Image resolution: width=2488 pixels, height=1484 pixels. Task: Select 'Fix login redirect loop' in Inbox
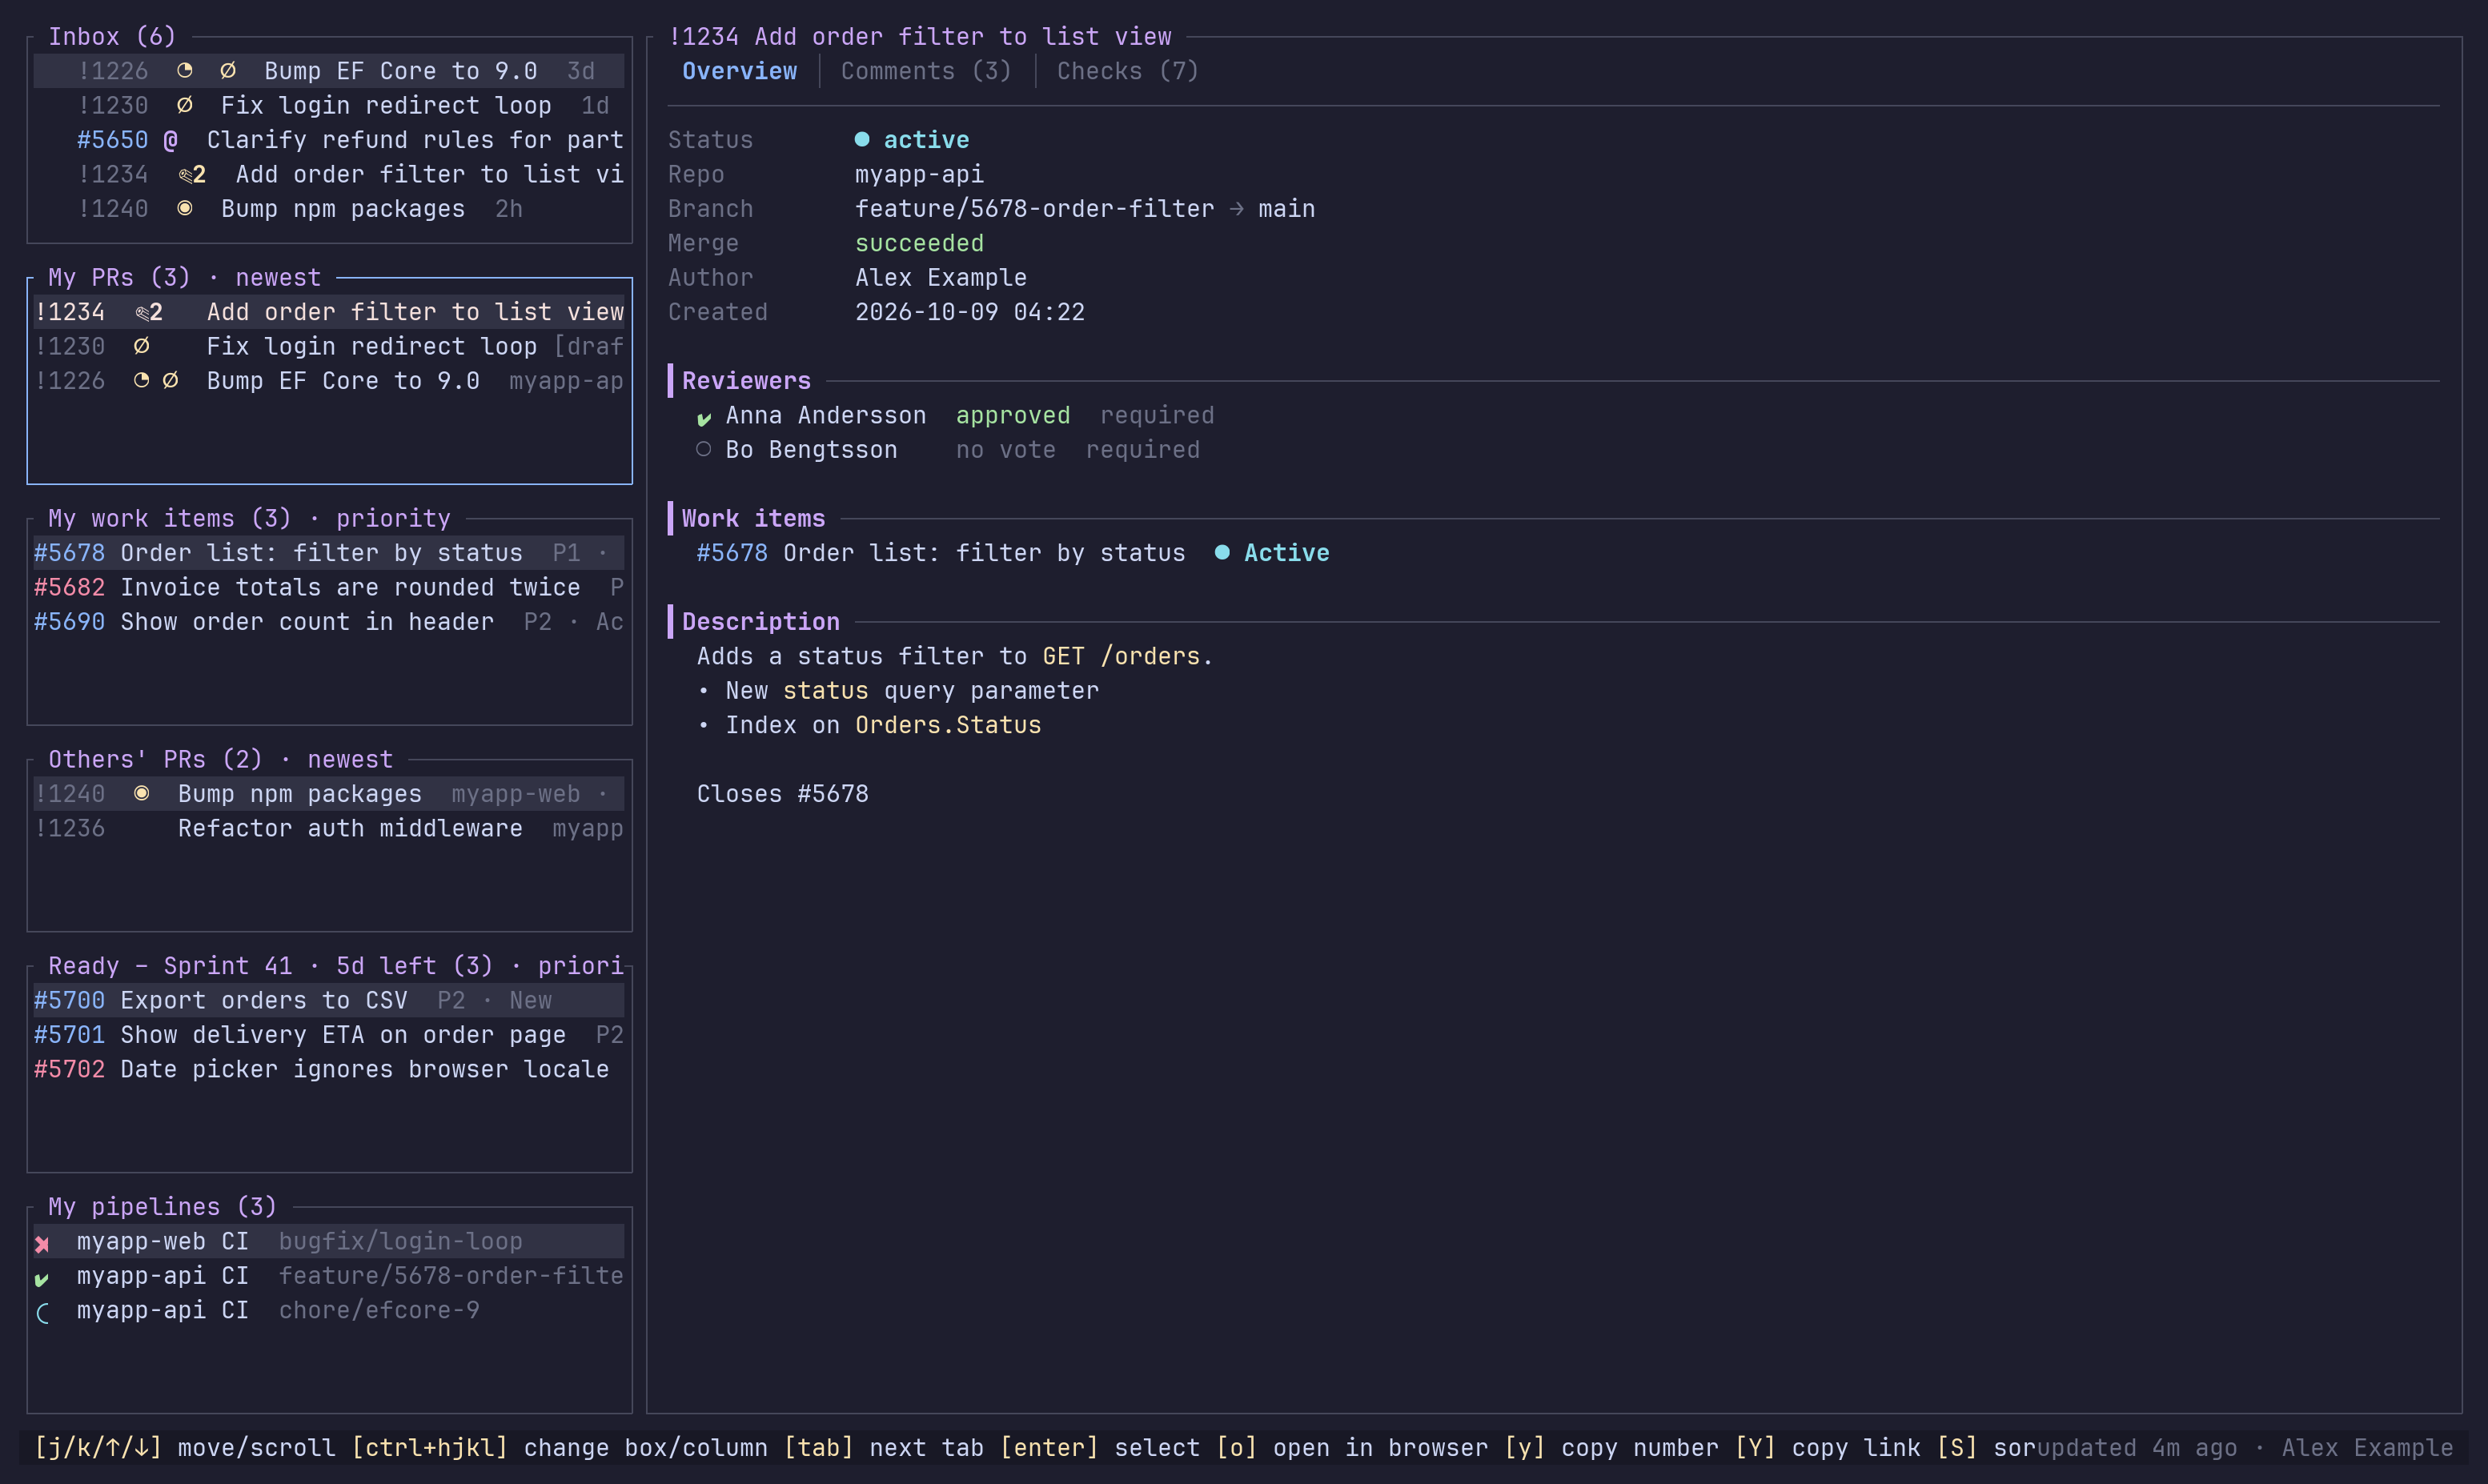pos(329,106)
